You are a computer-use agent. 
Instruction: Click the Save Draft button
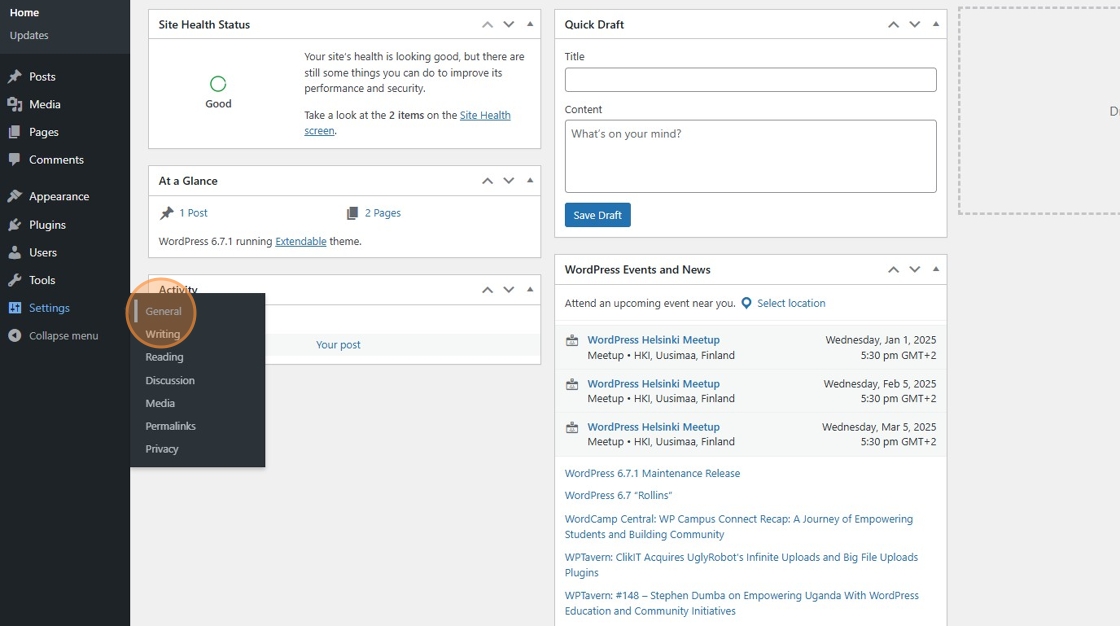coord(597,215)
